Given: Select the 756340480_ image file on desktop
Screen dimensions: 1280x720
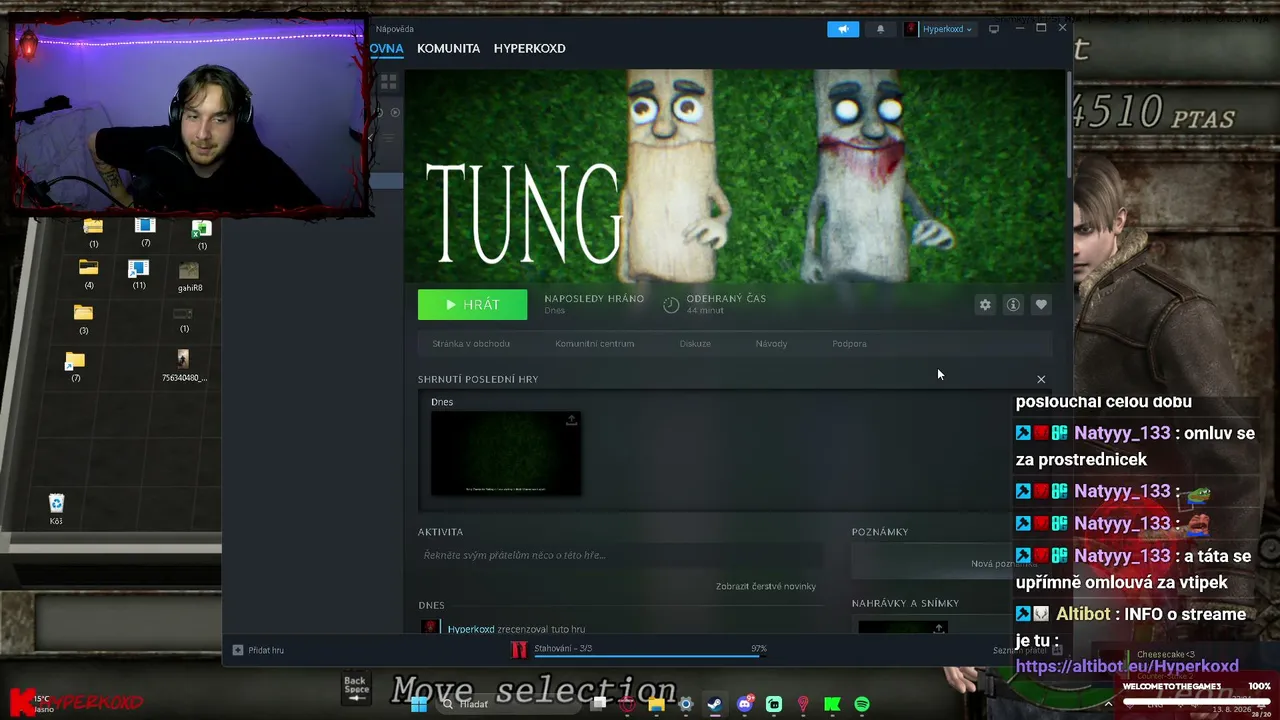Looking at the screenshot, I should point(183,366).
